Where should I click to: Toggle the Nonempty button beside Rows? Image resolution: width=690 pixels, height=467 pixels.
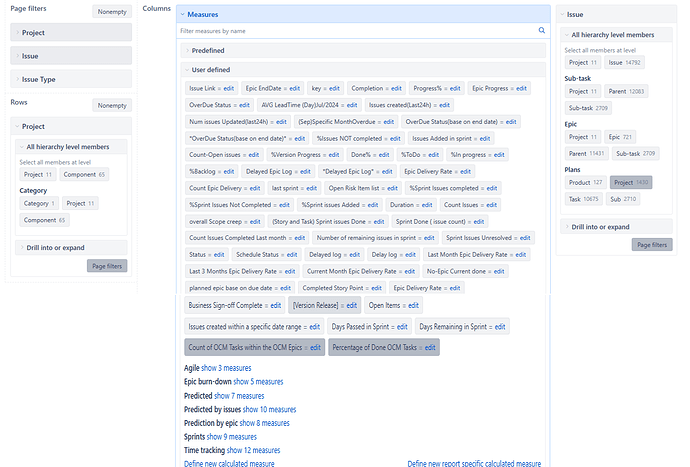(x=111, y=105)
